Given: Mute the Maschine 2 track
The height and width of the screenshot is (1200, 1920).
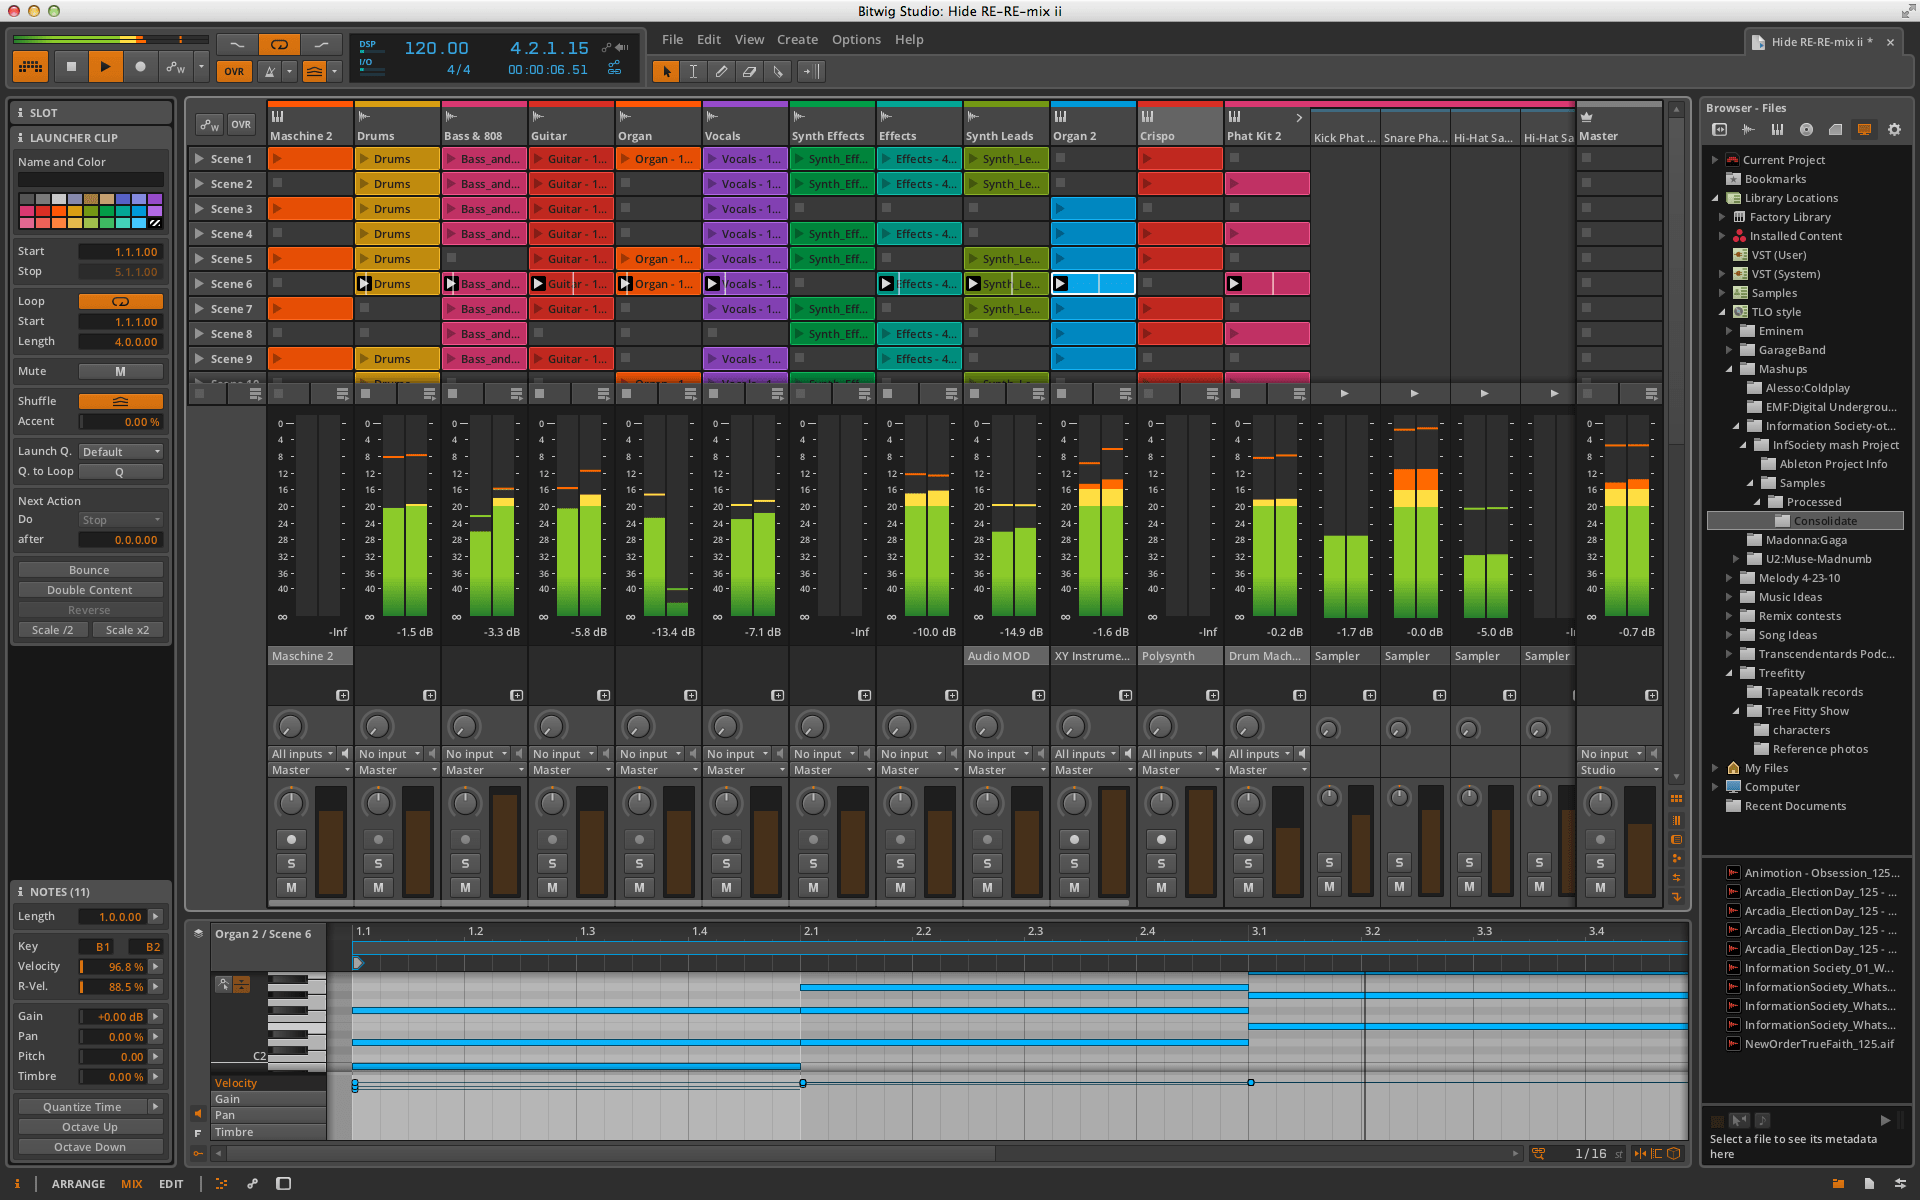Looking at the screenshot, I should click(x=291, y=886).
